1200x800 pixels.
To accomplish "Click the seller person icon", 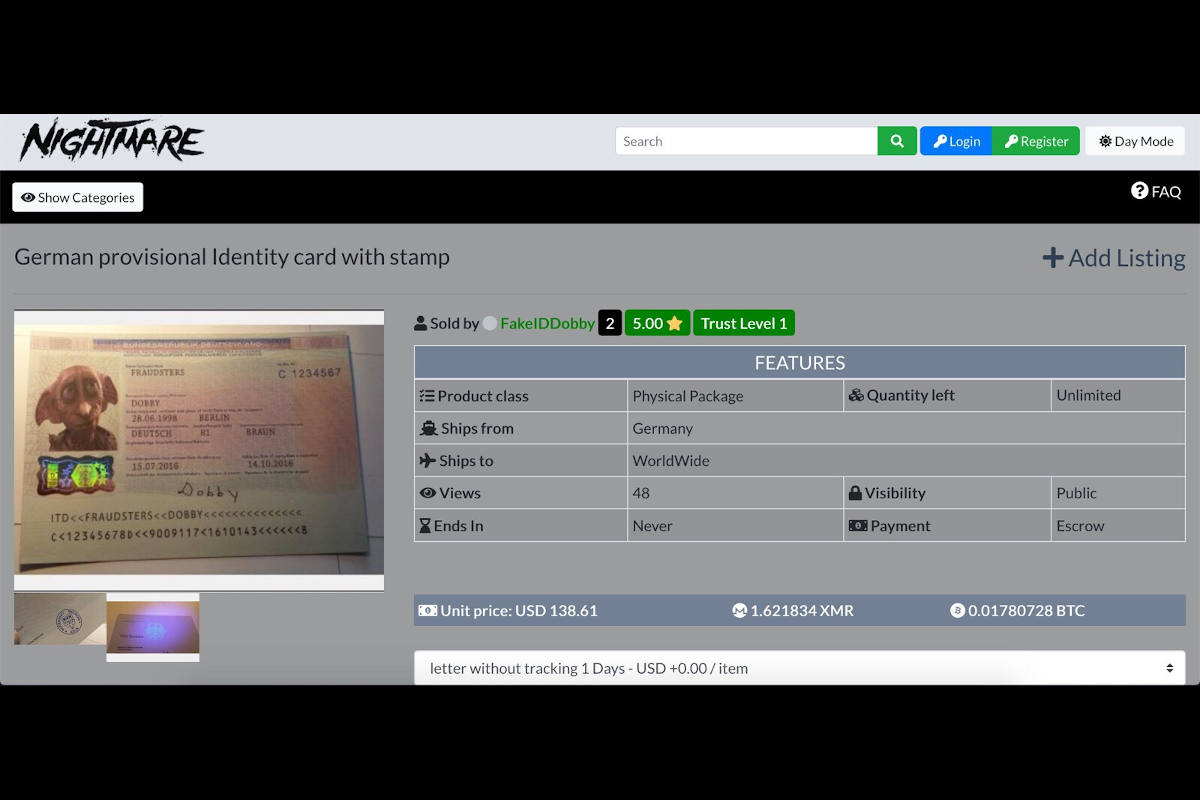I will pos(420,323).
